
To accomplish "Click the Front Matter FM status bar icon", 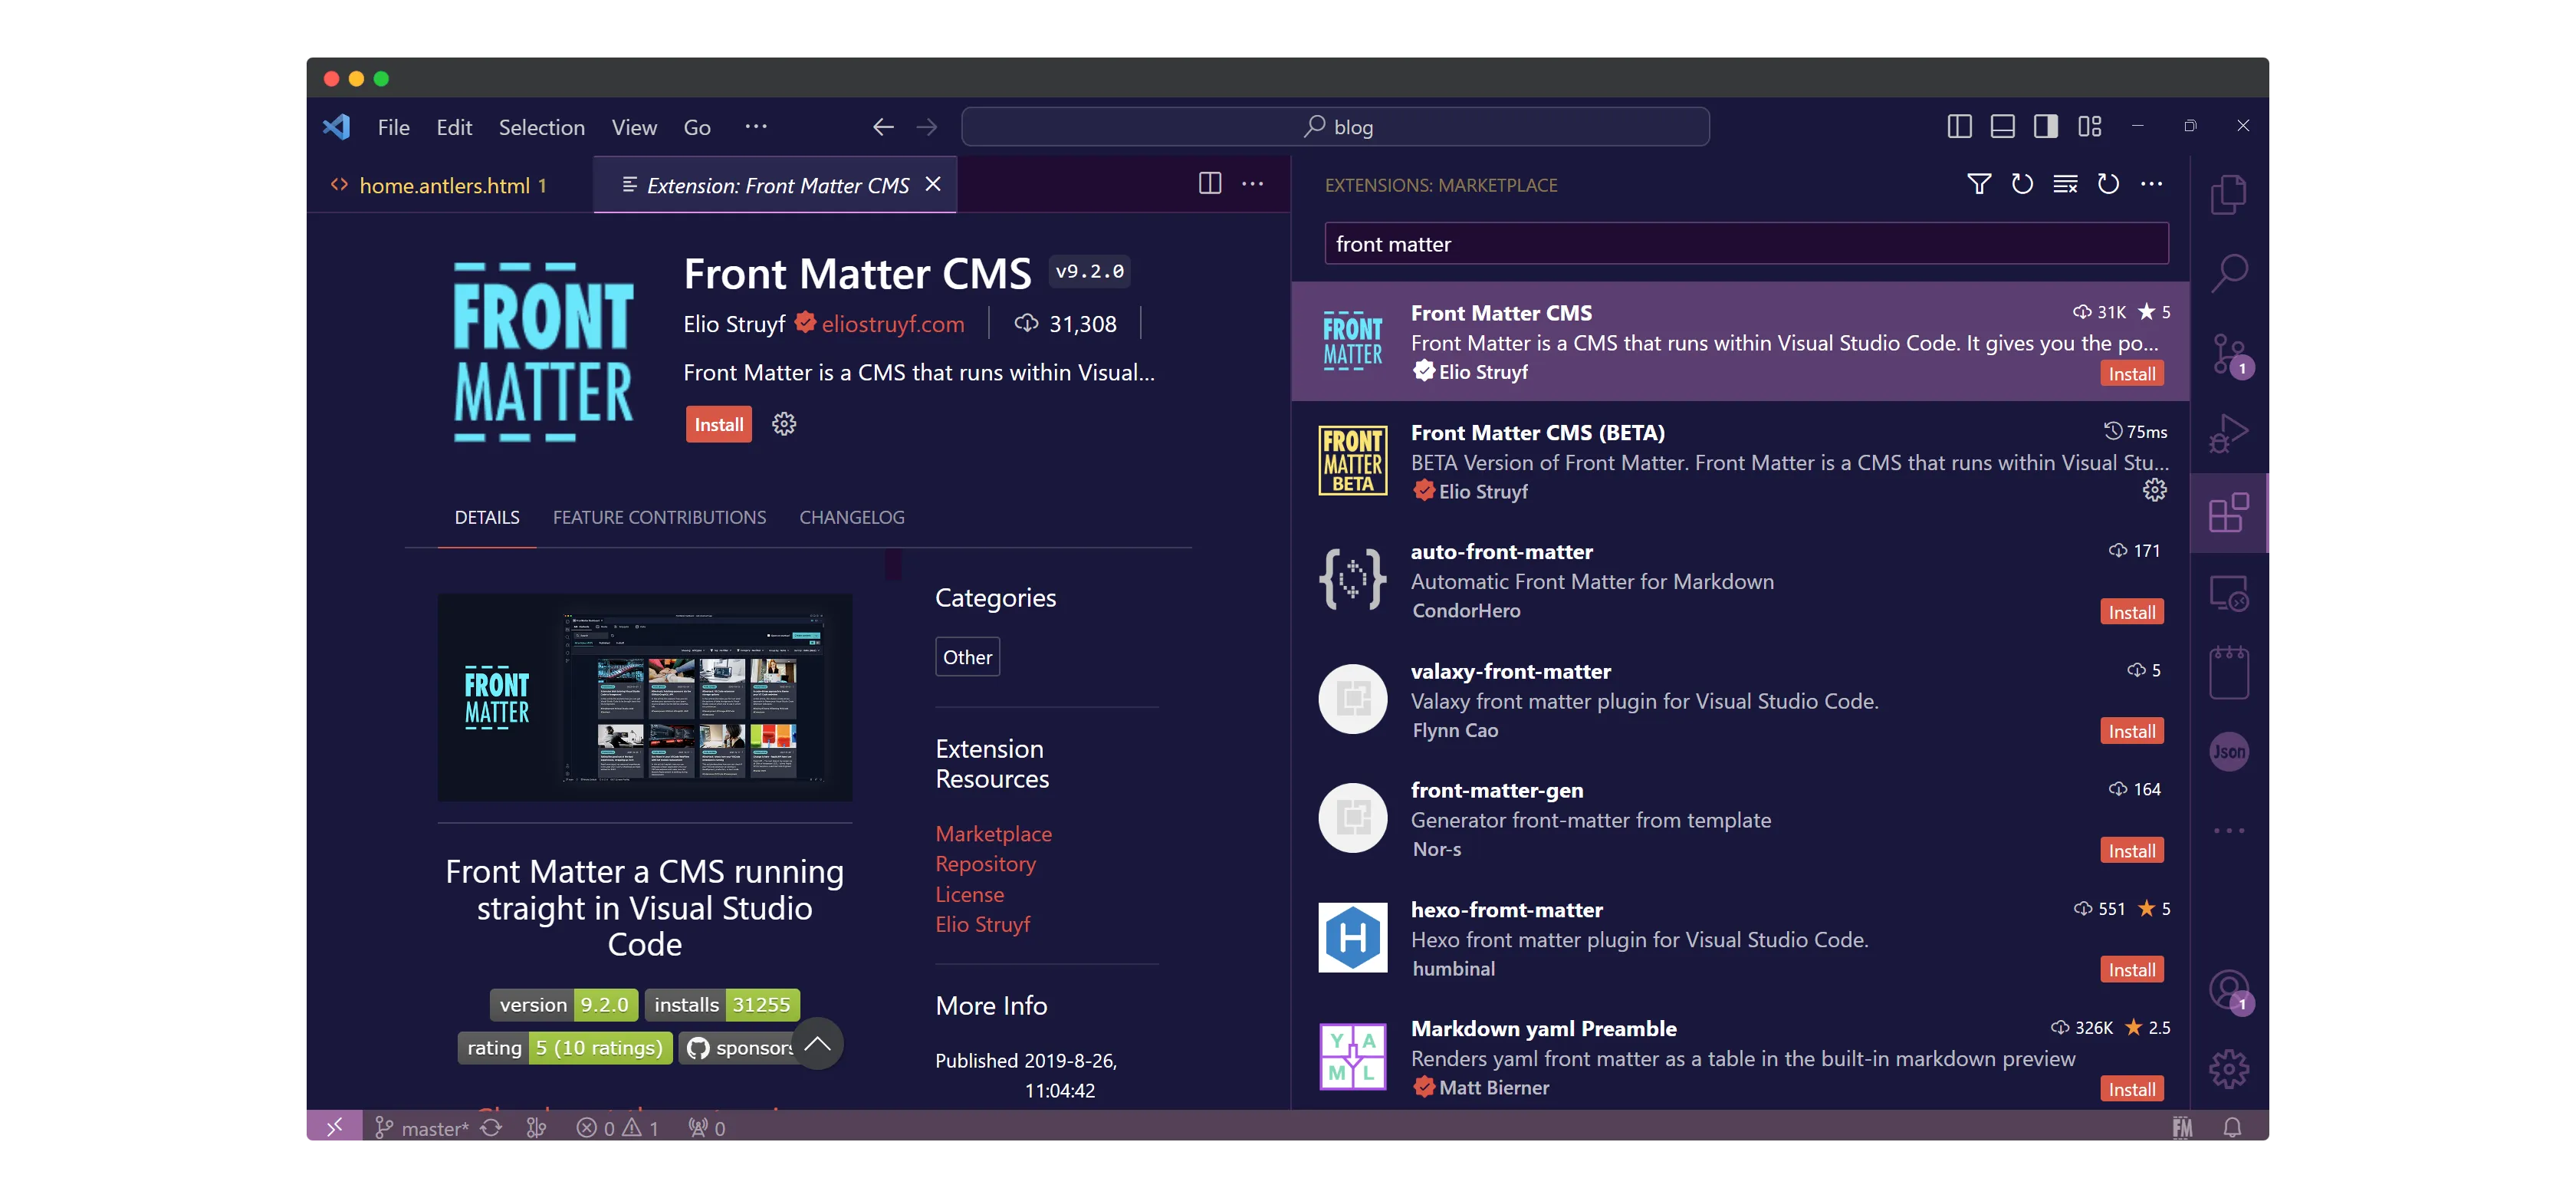I will click(x=2182, y=1128).
